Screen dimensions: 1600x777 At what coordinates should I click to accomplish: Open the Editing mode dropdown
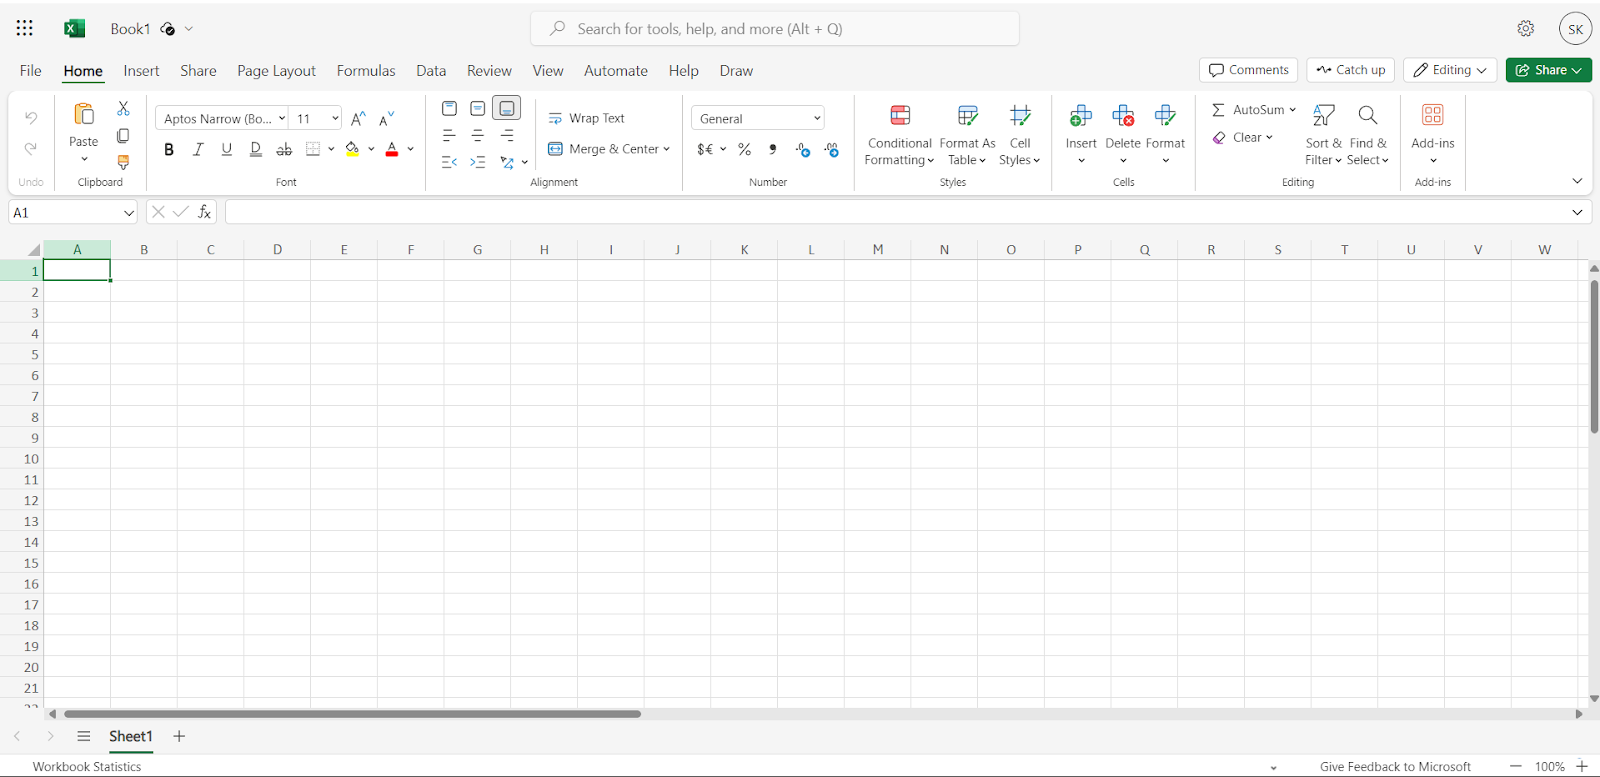tap(1449, 70)
